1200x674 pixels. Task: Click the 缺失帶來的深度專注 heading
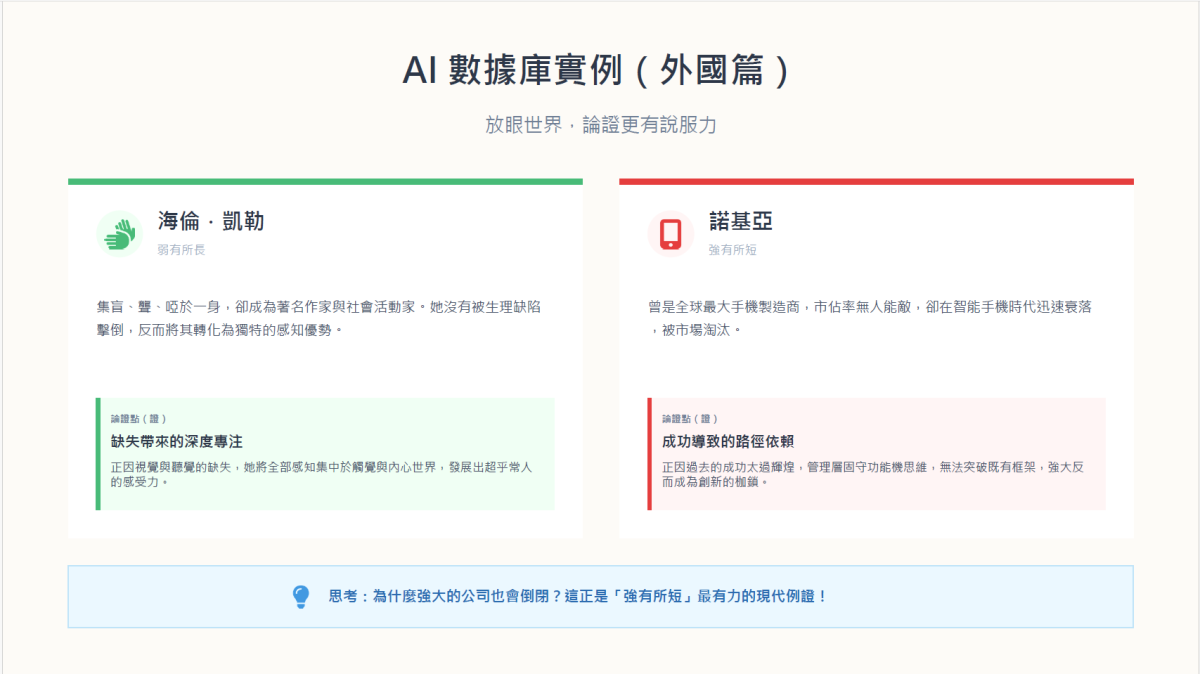click(x=177, y=441)
